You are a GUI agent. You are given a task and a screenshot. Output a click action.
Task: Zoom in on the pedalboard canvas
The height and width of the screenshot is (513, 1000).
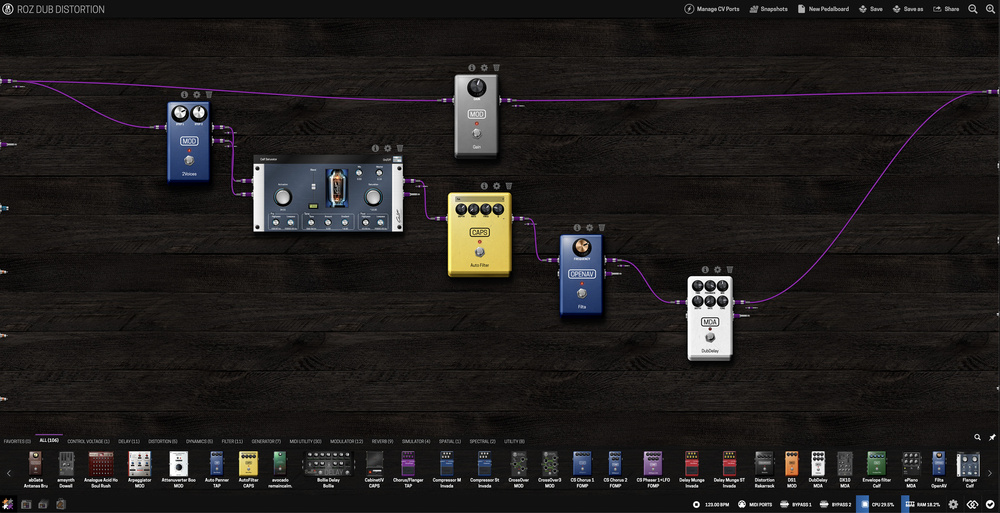(990, 9)
